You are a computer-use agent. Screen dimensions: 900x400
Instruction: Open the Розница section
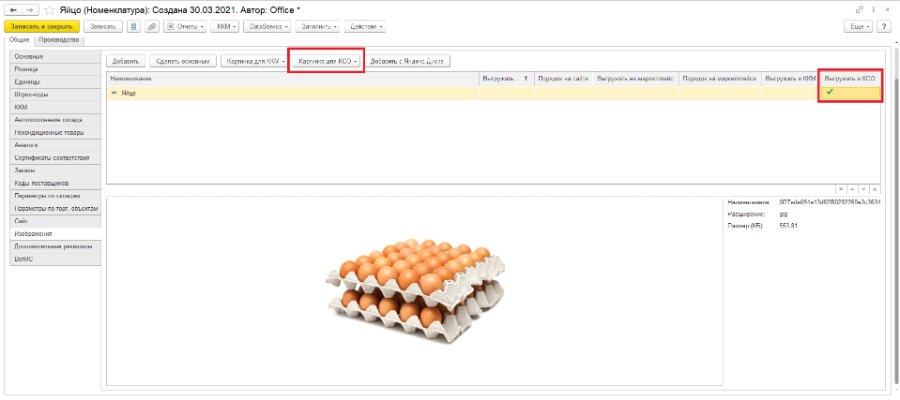[56, 69]
